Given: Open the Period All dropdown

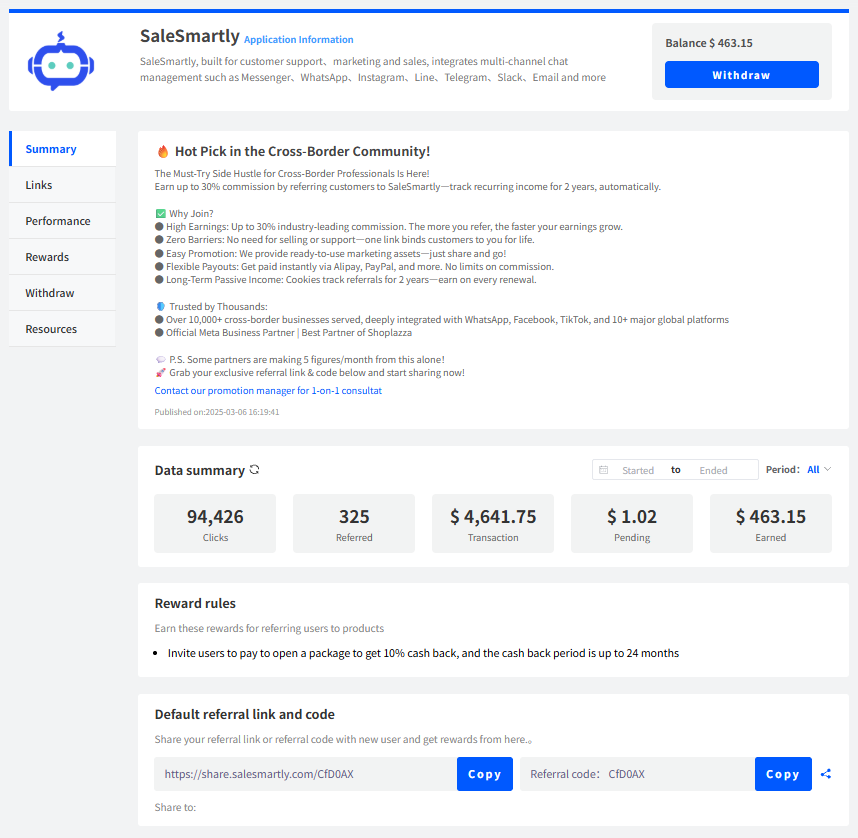Looking at the screenshot, I should (x=819, y=470).
